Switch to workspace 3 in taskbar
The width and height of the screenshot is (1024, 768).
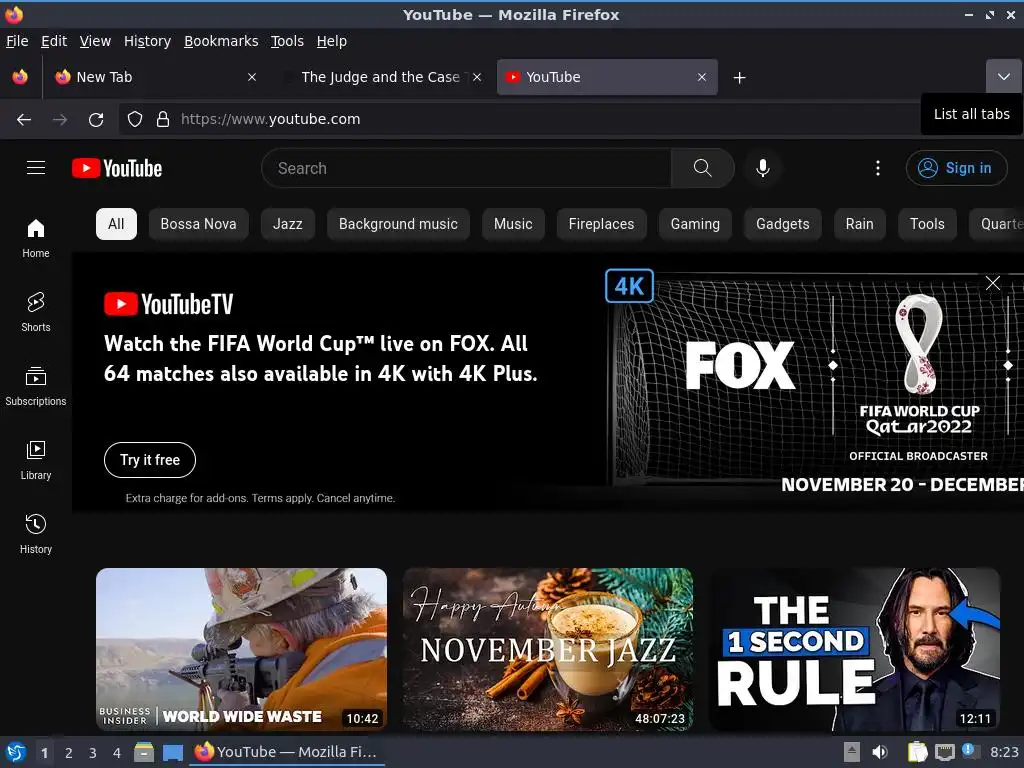click(93, 753)
